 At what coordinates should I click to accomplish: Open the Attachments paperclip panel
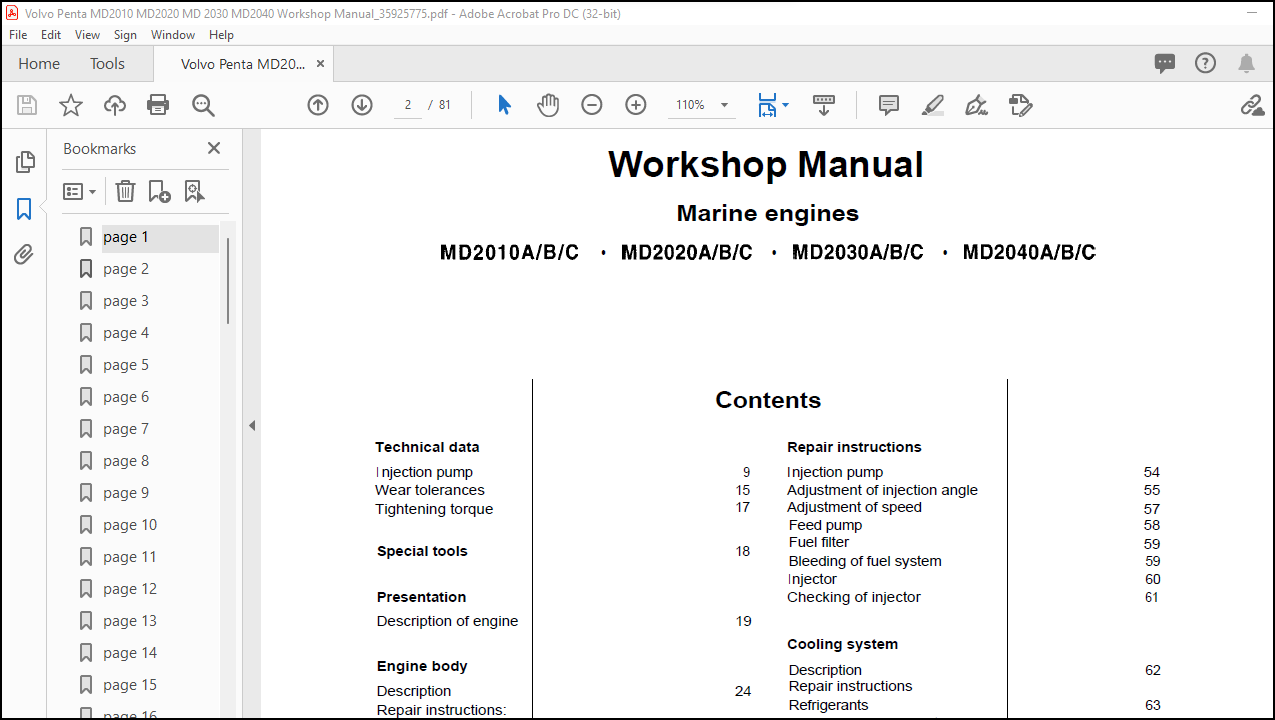25,255
